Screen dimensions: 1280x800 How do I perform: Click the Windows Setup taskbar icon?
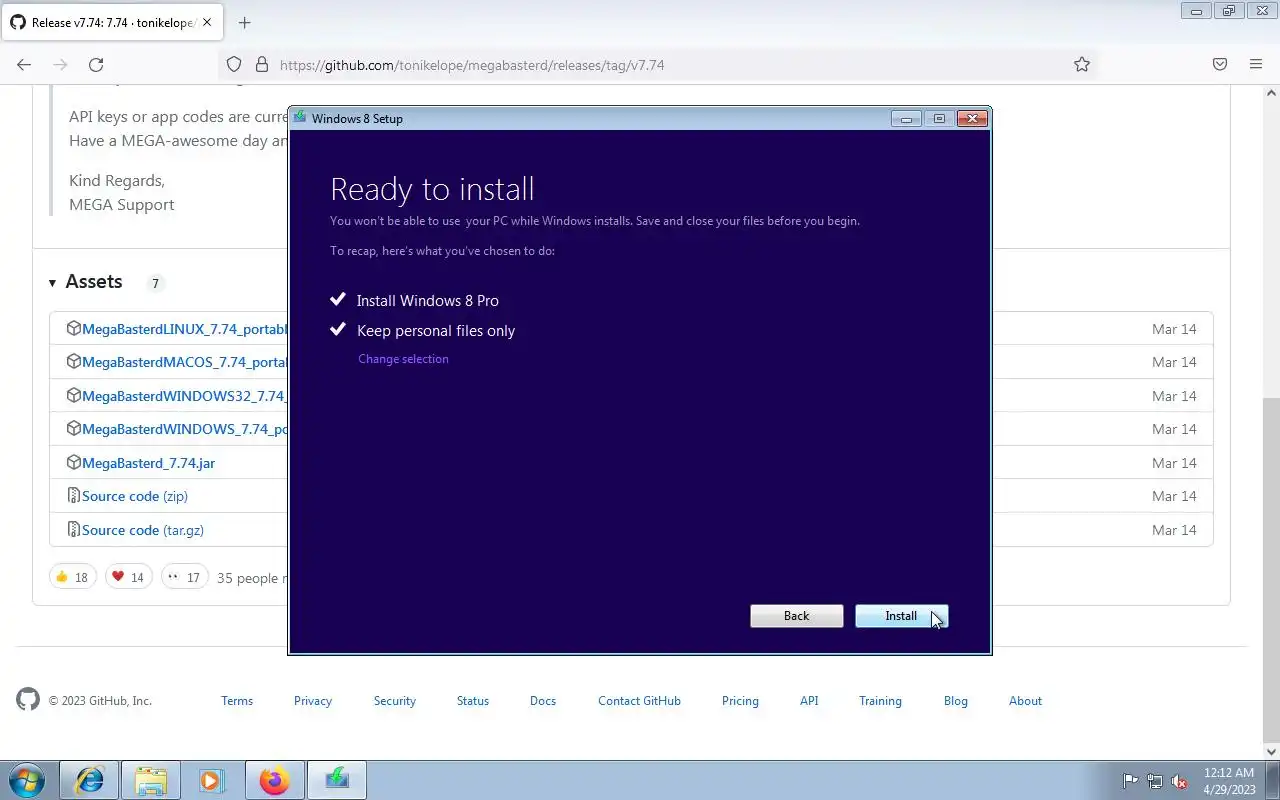(337, 780)
